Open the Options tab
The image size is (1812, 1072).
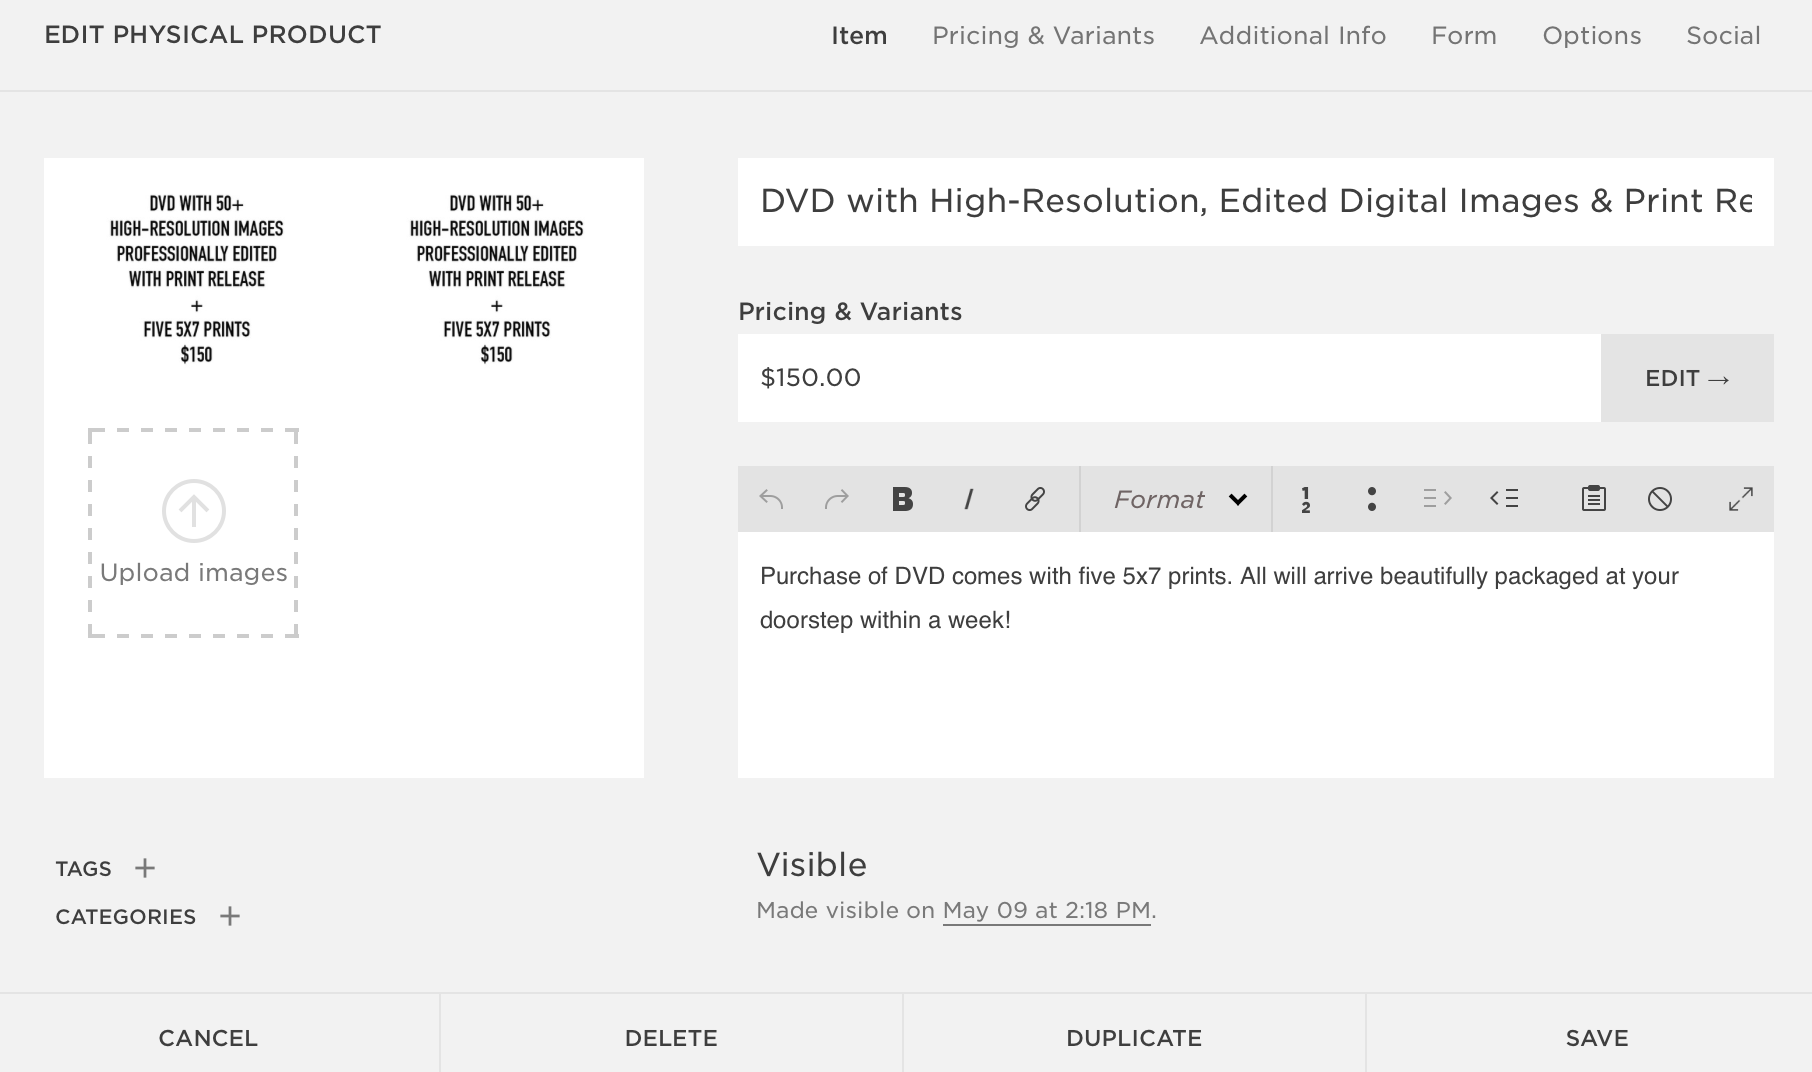click(1592, 36)
